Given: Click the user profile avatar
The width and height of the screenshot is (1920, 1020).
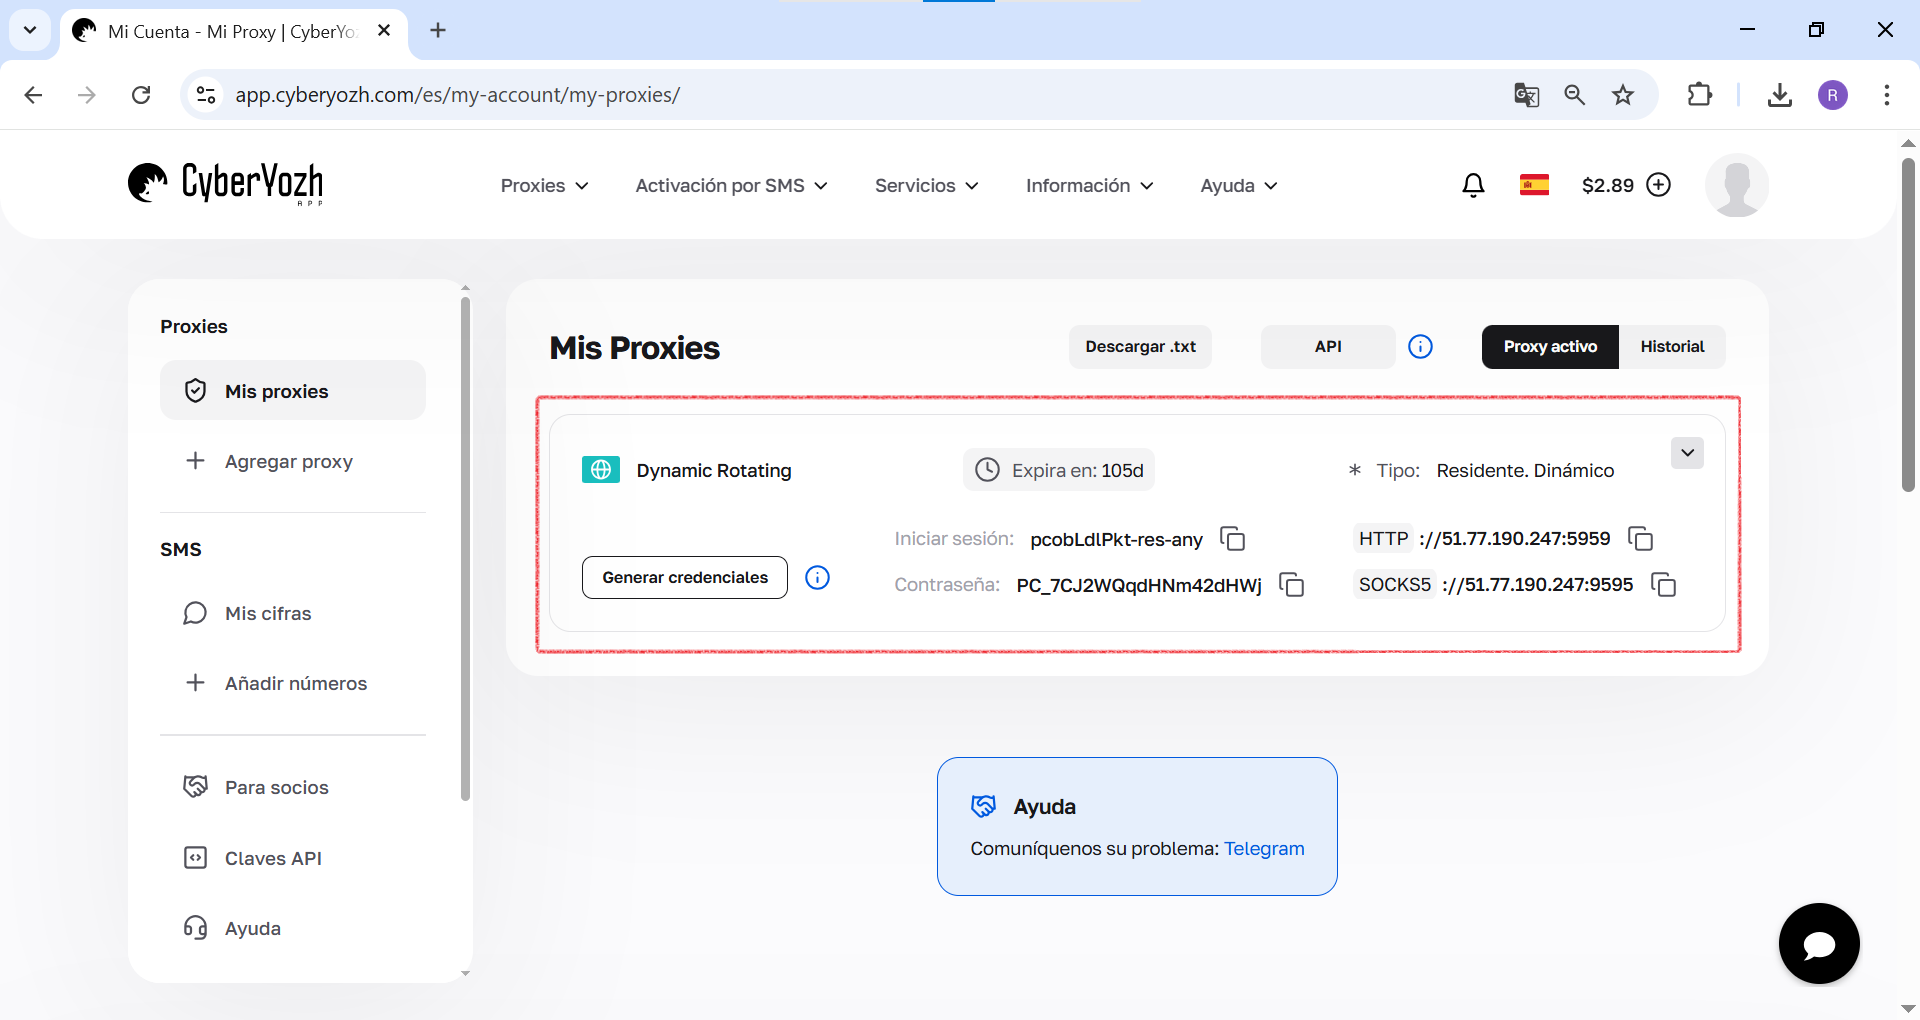Looking at the screenshot, I should (1737, 185).
